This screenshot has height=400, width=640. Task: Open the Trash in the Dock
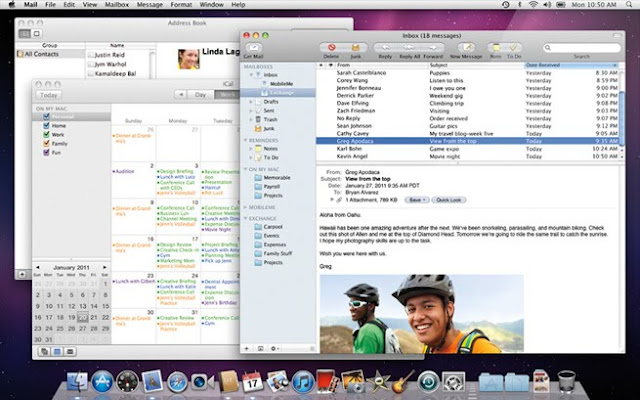[567, 381]
